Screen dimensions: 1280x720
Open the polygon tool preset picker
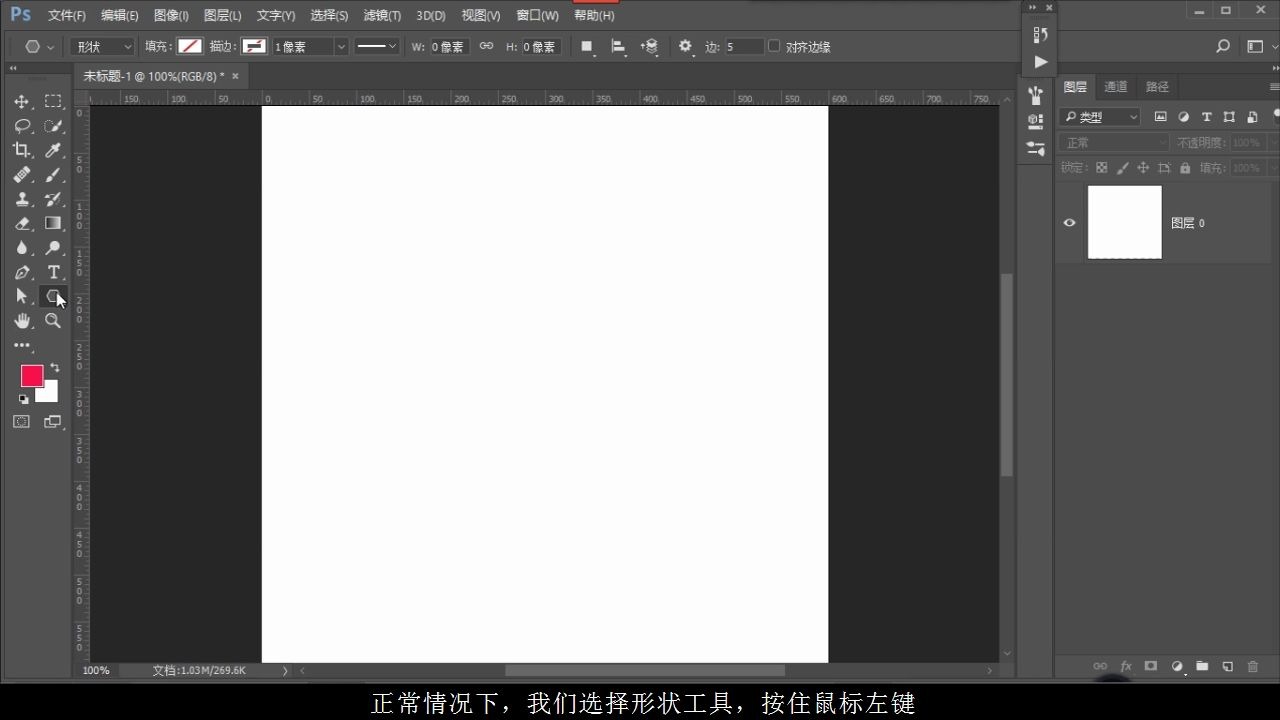(x=38, y=46)
